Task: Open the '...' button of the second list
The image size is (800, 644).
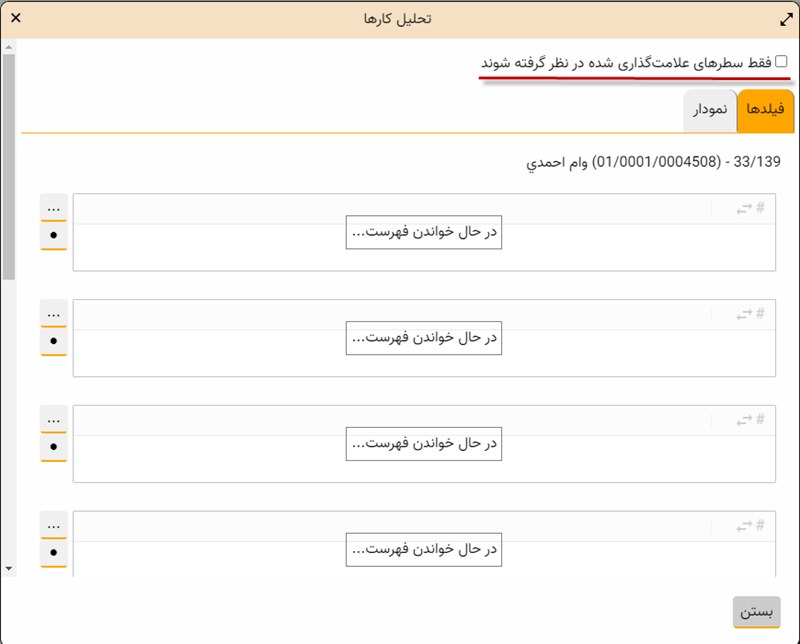Action: coord(54,314)
